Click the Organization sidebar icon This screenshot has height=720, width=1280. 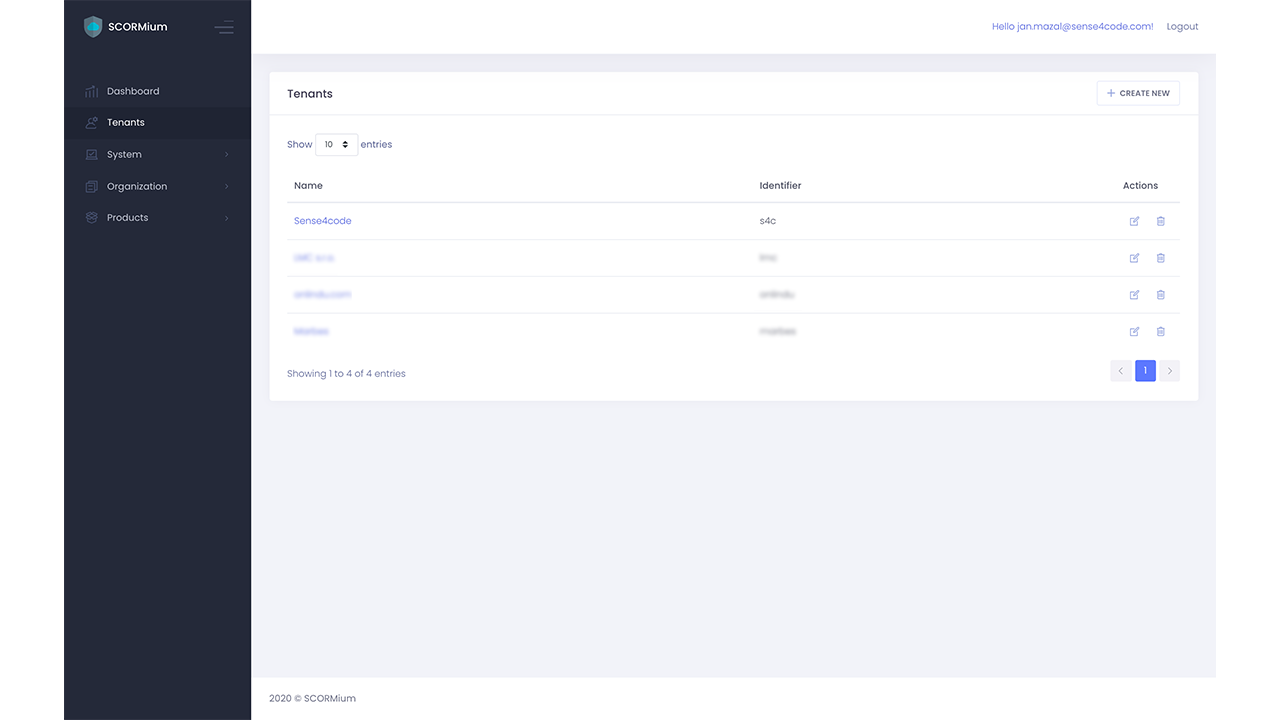92,187
